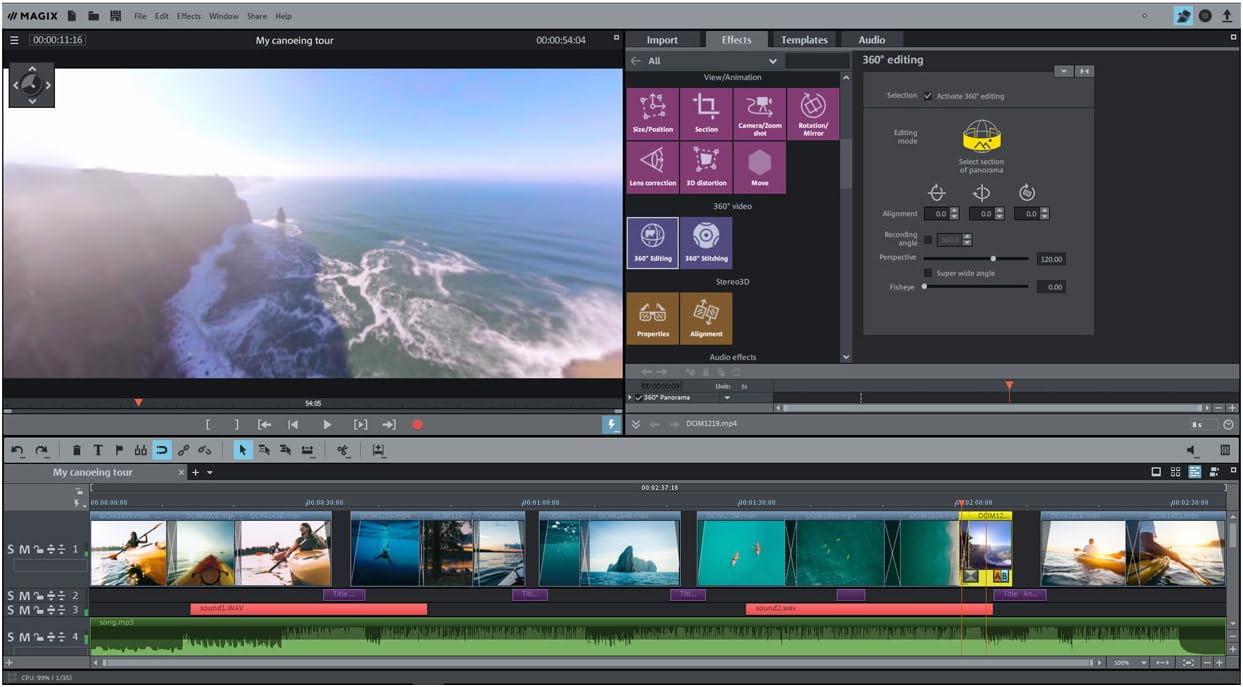Open dropdown next to project tab
The width and height of the screenshot is (1243, 687).
210,472
